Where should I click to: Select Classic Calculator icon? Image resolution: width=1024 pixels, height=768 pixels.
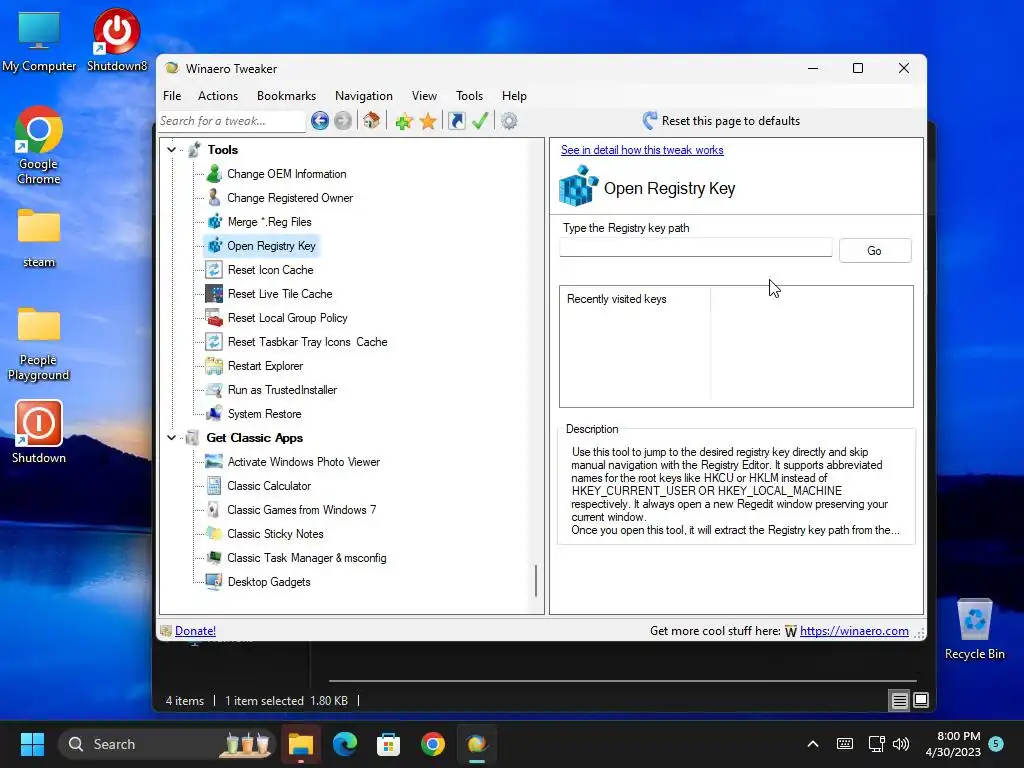click(x=214, y=486)
